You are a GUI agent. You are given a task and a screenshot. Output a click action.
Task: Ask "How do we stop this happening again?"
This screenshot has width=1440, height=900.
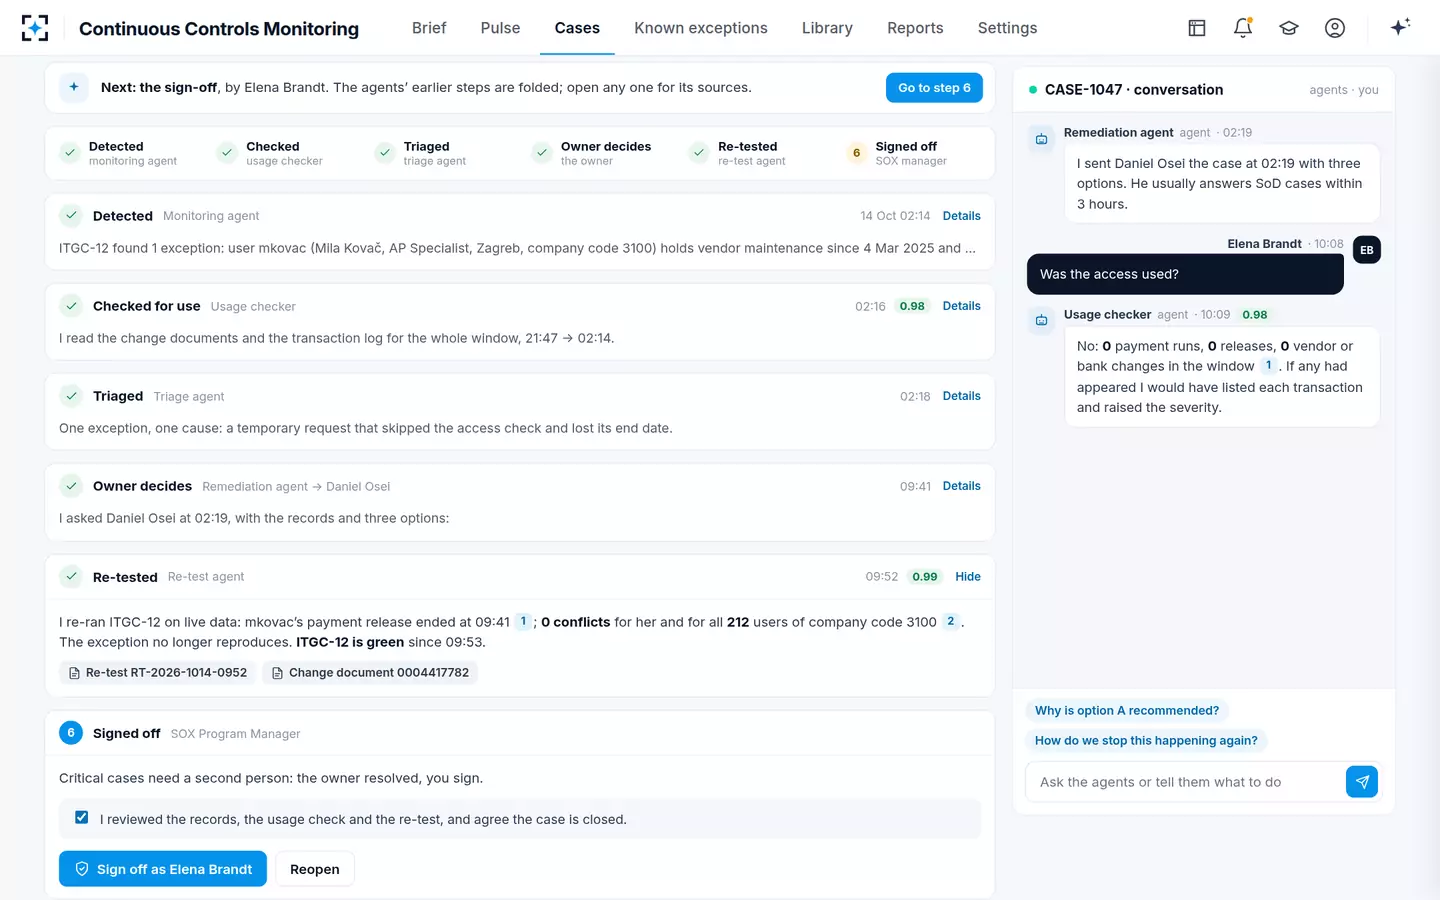pyautogui.click(x=1146, y=741)
